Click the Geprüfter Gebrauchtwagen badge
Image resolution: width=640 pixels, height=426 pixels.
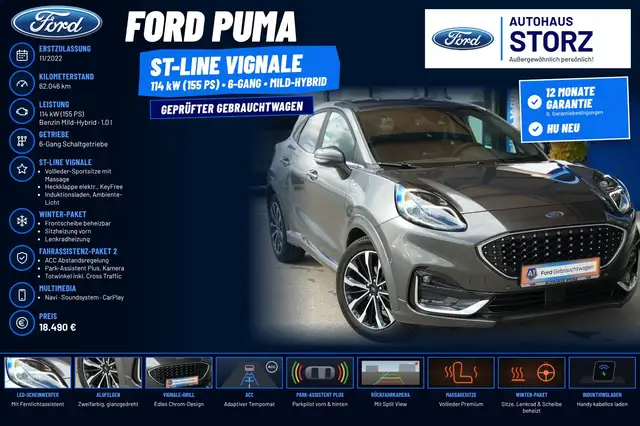click(x=232, y=108)
